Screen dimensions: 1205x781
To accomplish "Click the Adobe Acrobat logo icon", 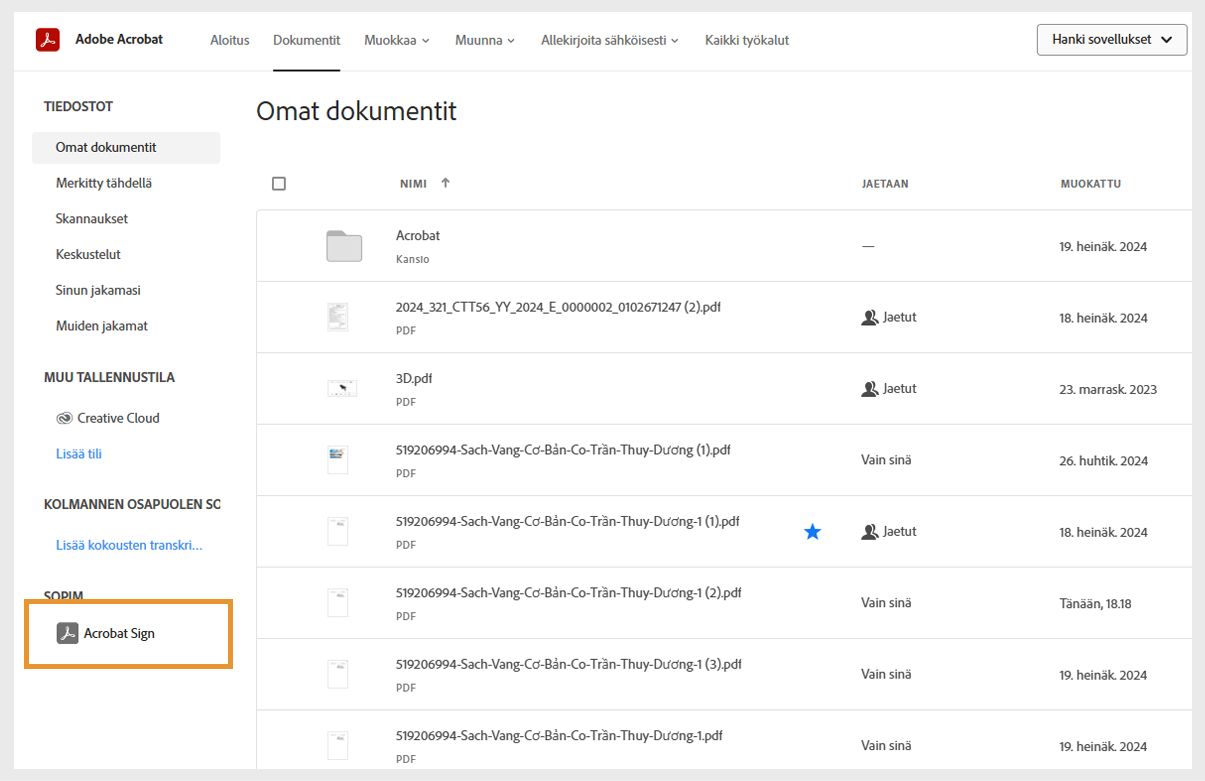I will coord(48,40).
